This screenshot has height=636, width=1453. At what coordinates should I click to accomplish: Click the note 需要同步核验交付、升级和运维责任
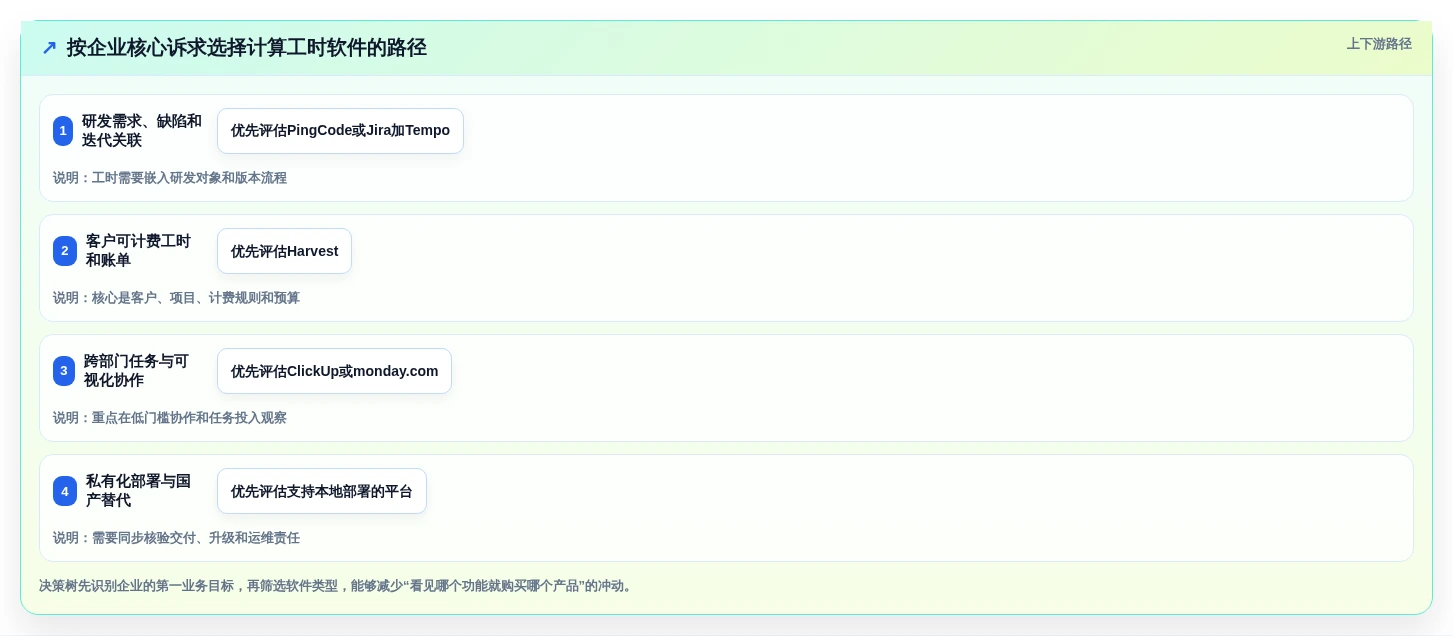(x=196, y=538)
